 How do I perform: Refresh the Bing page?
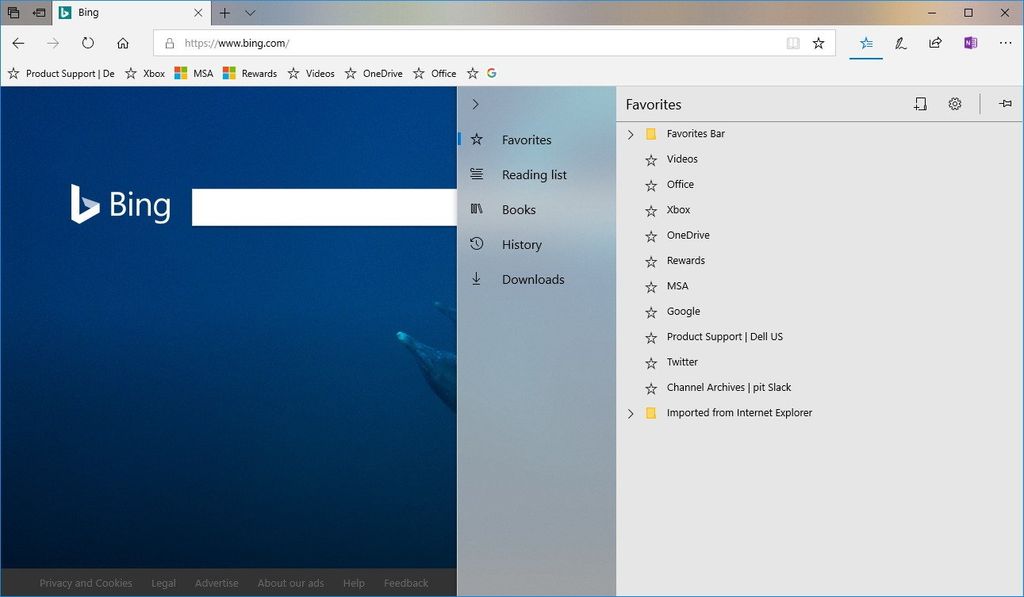tap(88, 43)
